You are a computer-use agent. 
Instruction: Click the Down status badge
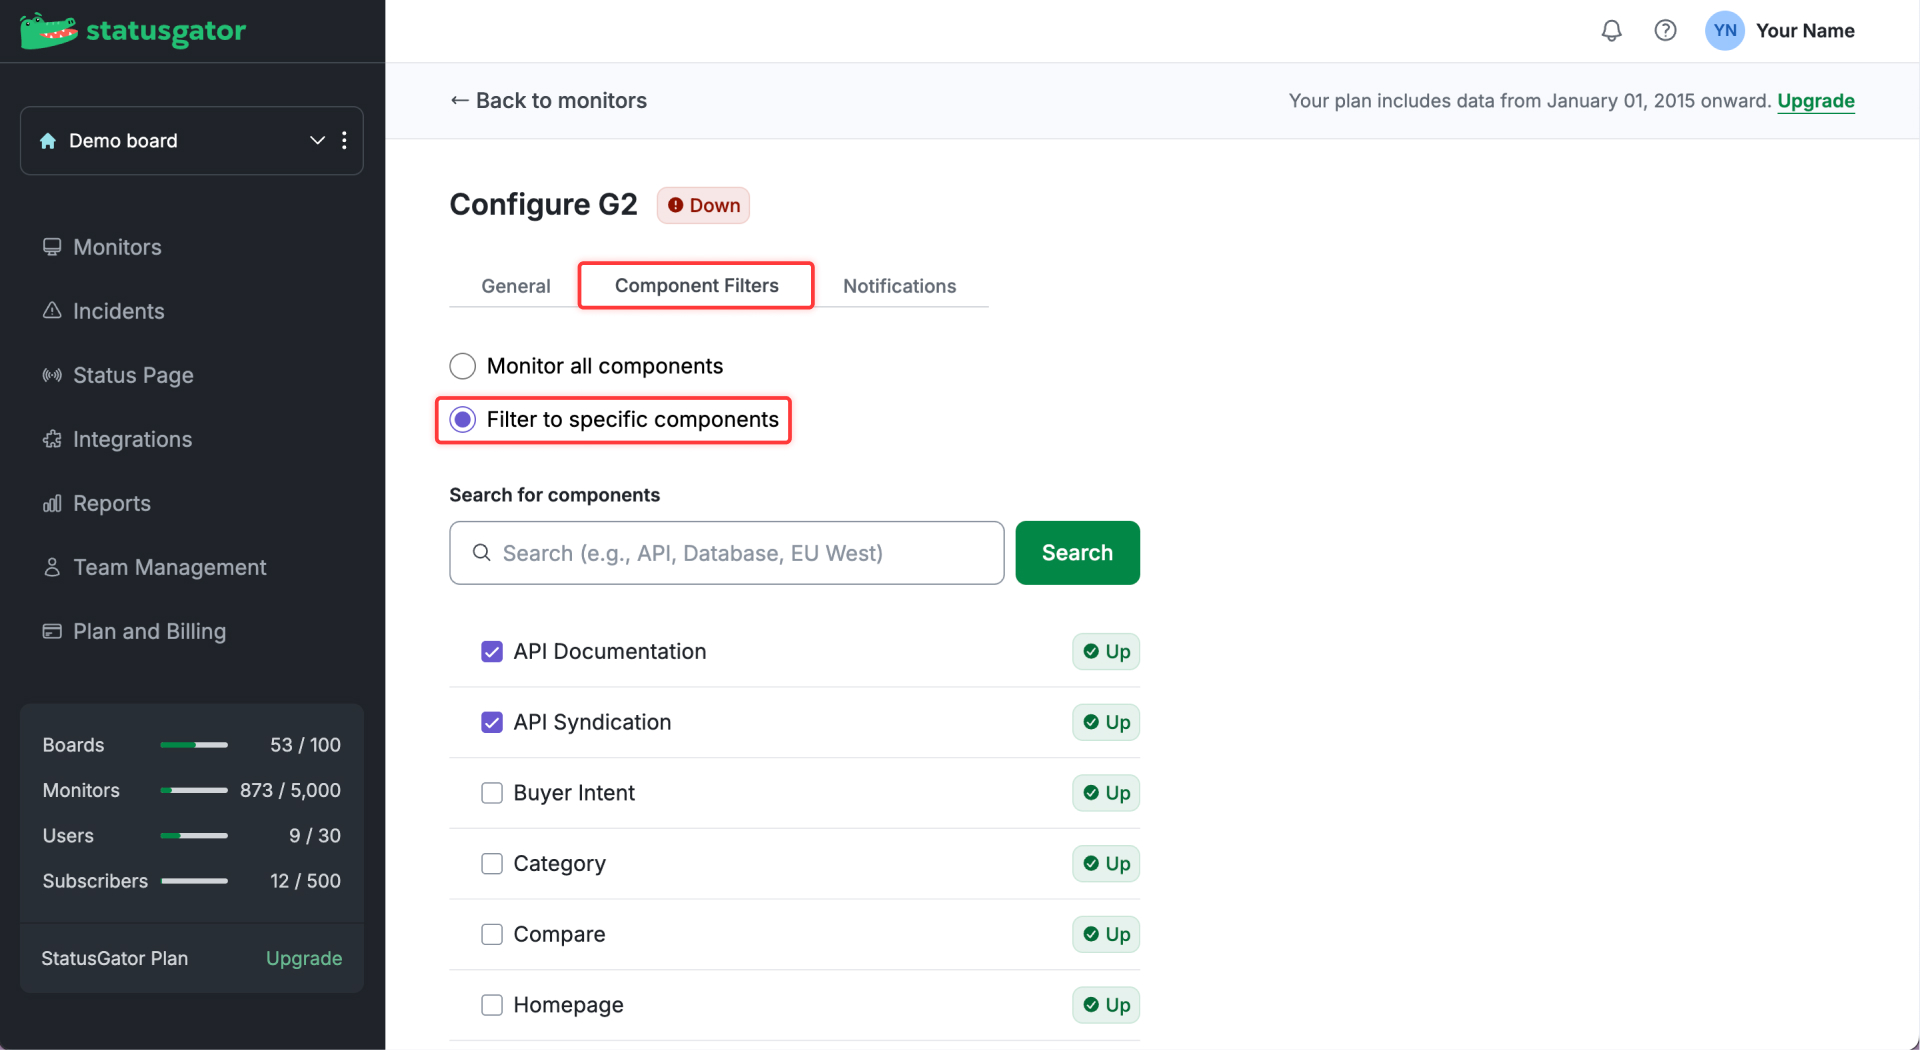click(x=703, y=205)
